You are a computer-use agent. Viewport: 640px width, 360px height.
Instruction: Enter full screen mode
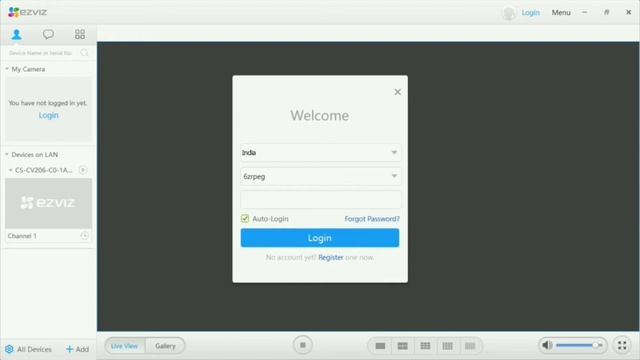[622, 345]
